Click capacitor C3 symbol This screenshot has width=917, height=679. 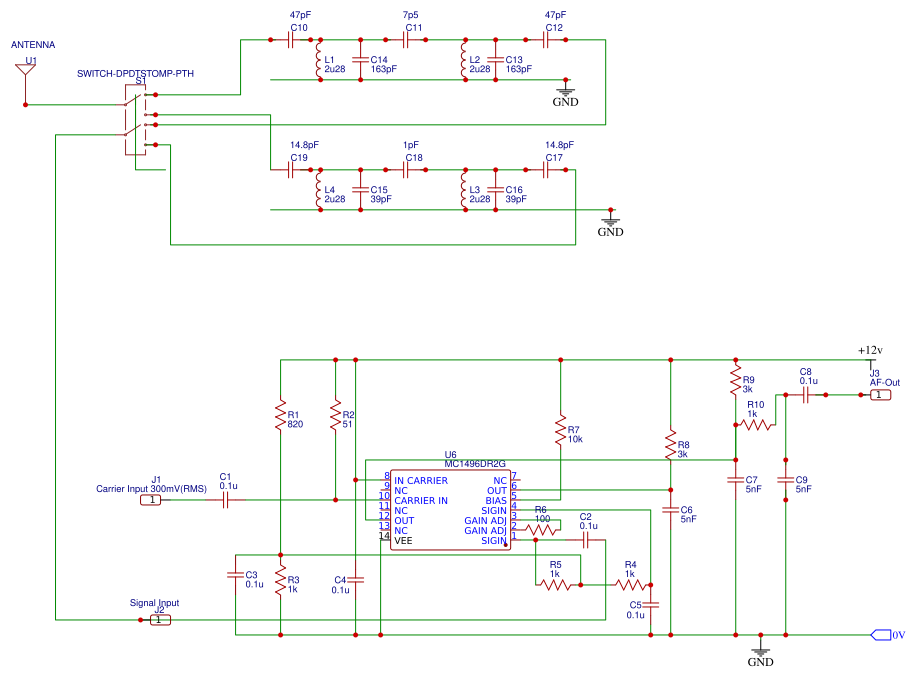pos(236,575)
